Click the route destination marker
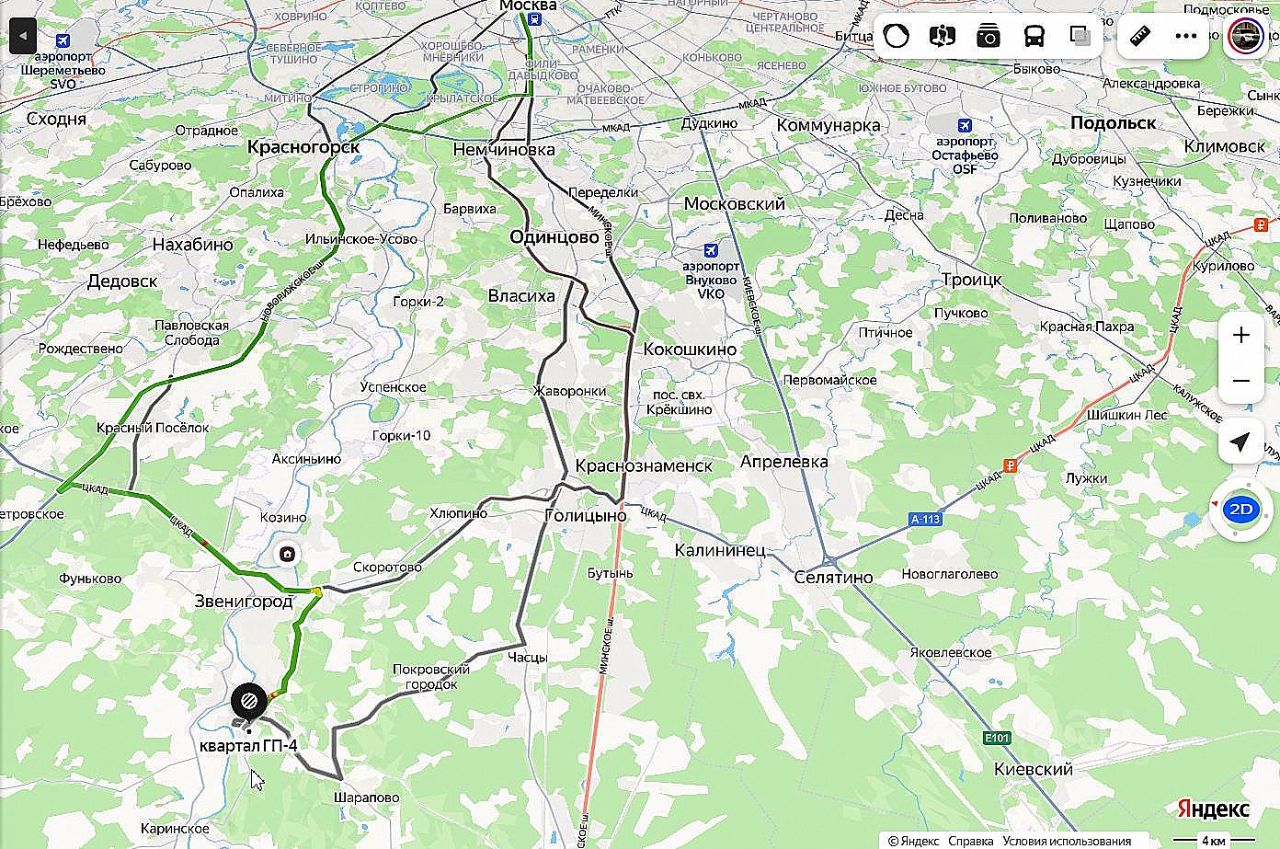 coord(248,701)
